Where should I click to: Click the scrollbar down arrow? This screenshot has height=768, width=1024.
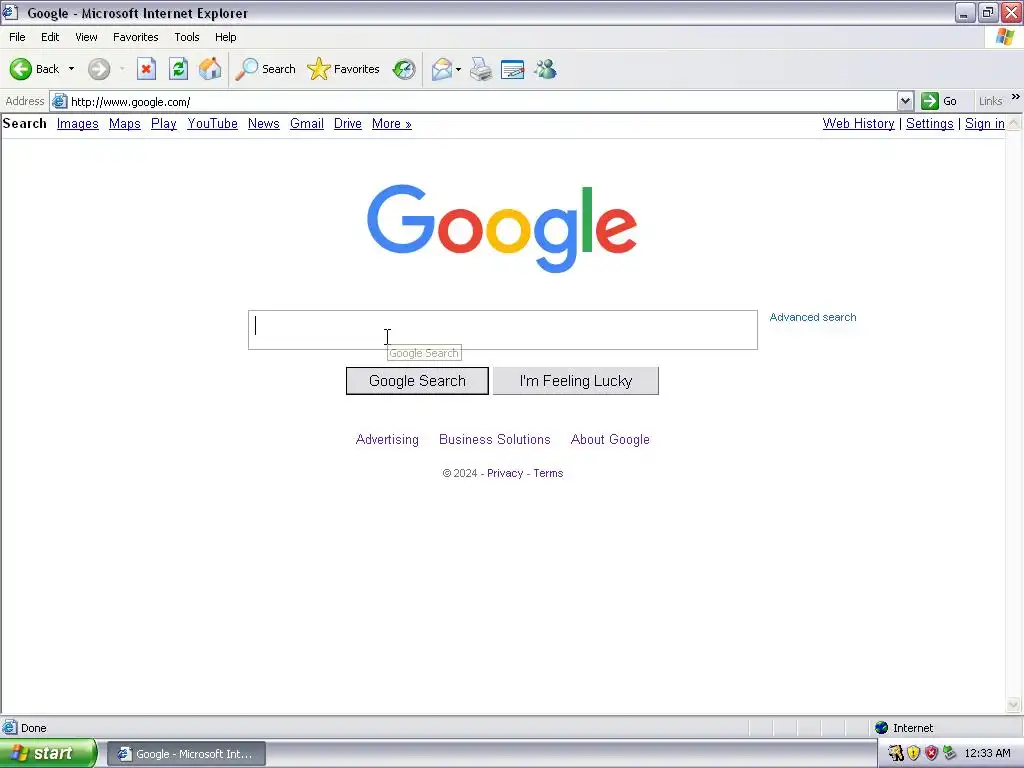(x=1014, y=704)
